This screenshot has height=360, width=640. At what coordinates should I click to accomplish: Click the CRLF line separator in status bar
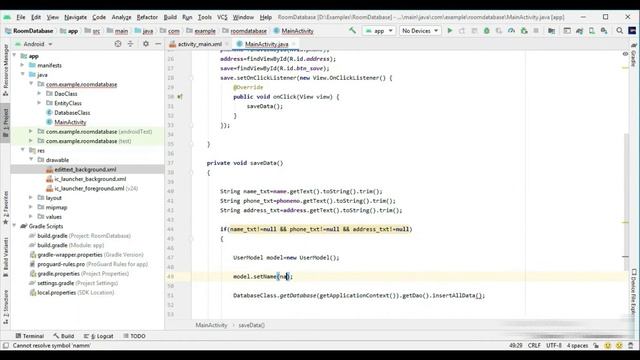(x=534, y=345)
